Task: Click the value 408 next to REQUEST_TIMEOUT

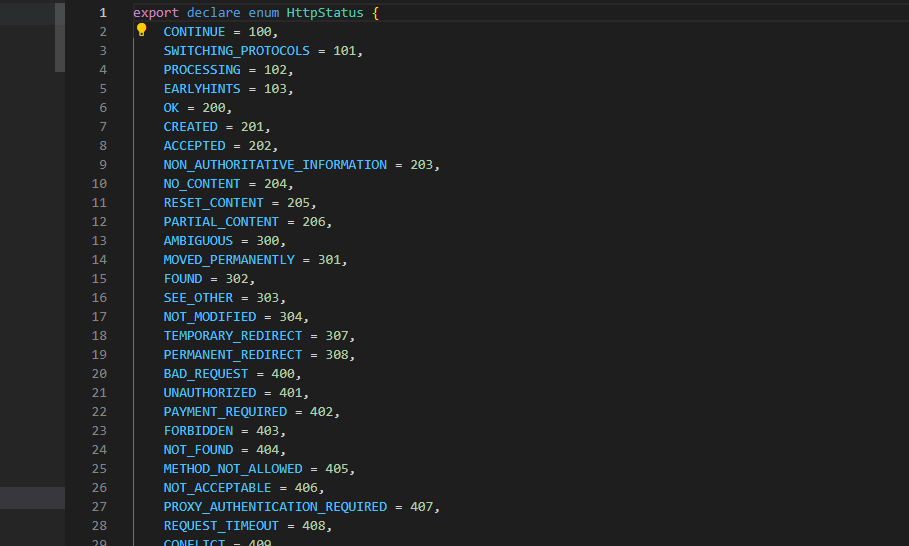Action: pyautogui.click(x=314, y=526)
